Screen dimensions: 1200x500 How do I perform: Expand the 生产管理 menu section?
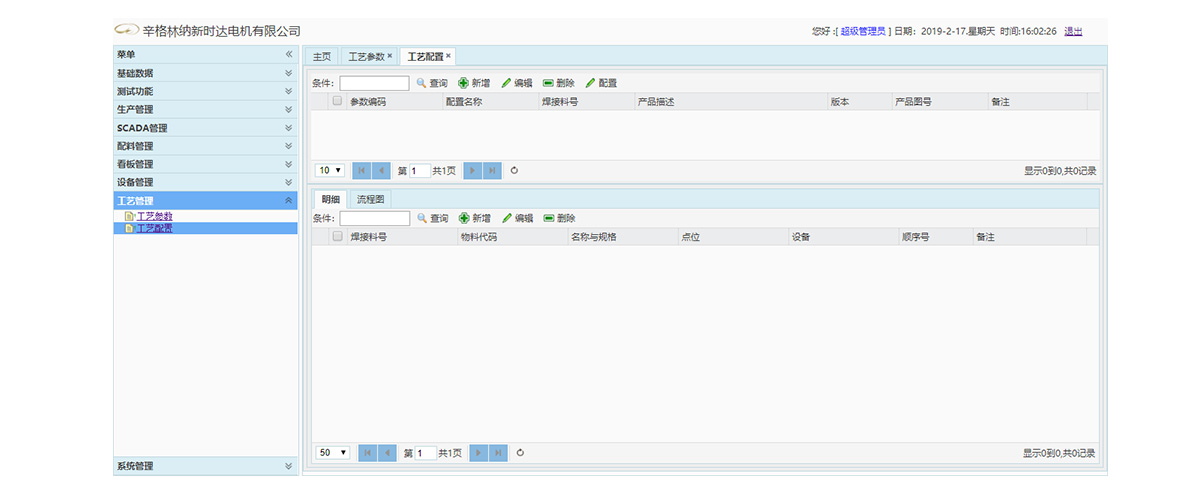288,109
